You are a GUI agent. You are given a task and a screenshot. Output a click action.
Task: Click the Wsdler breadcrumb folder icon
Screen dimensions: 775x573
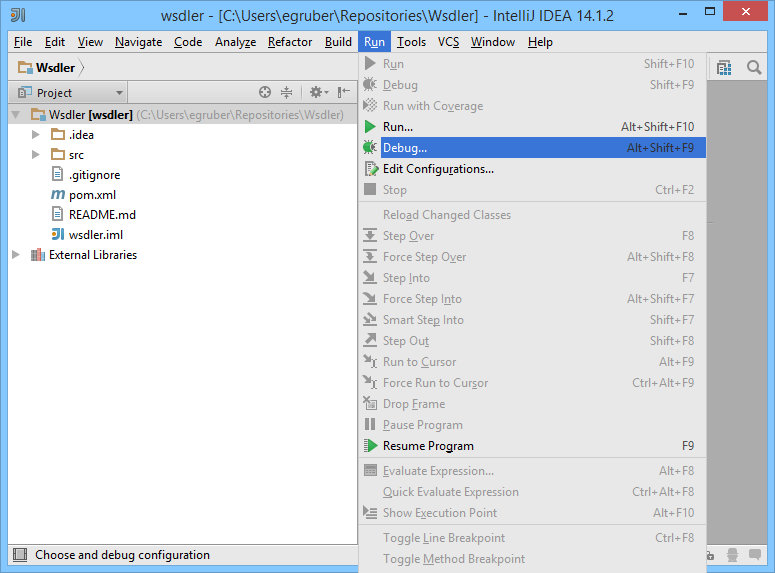[x=25, y=67]
